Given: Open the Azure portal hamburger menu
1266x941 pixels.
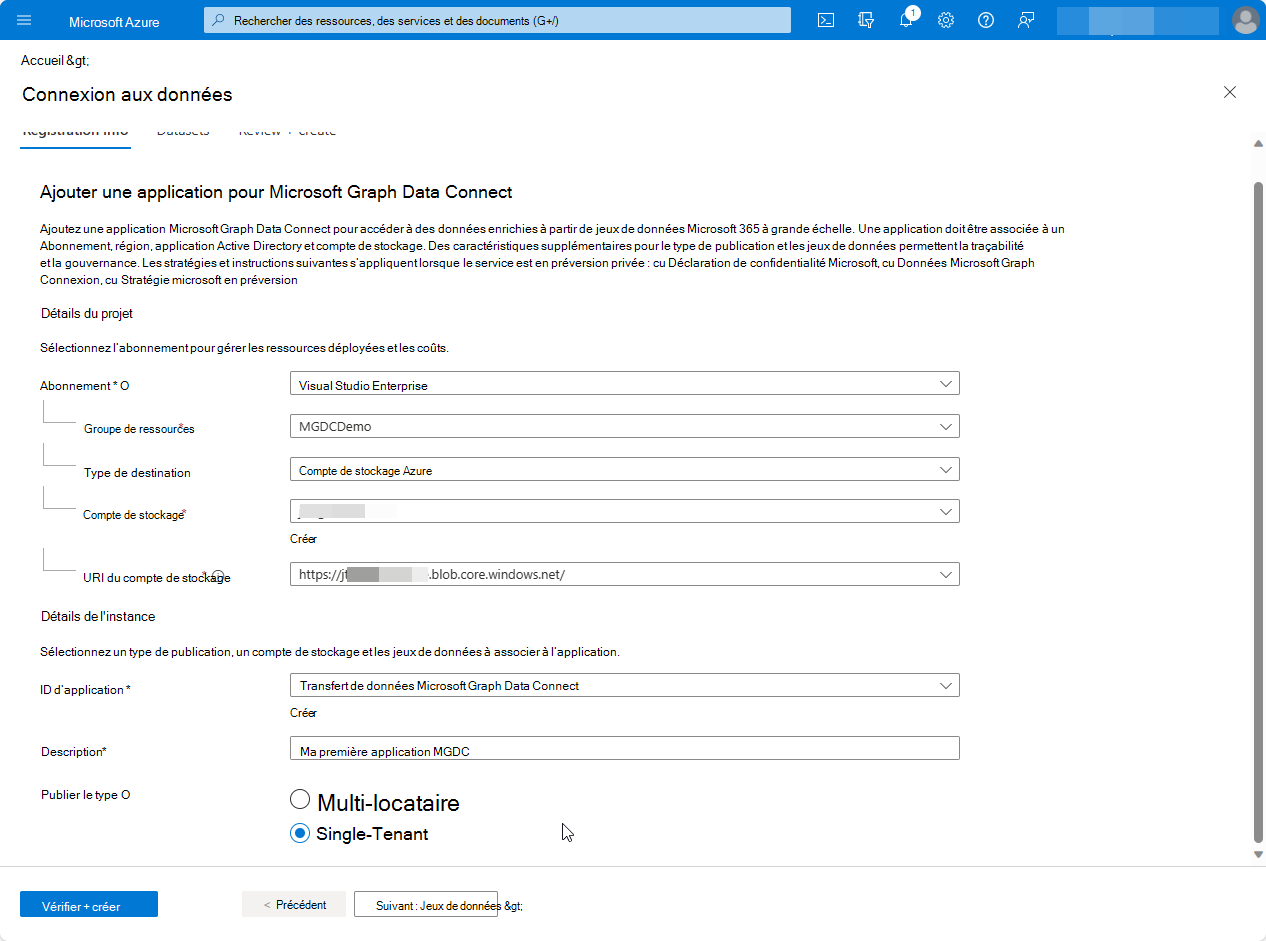Looking at the screenshot, I should pos(24,19).
